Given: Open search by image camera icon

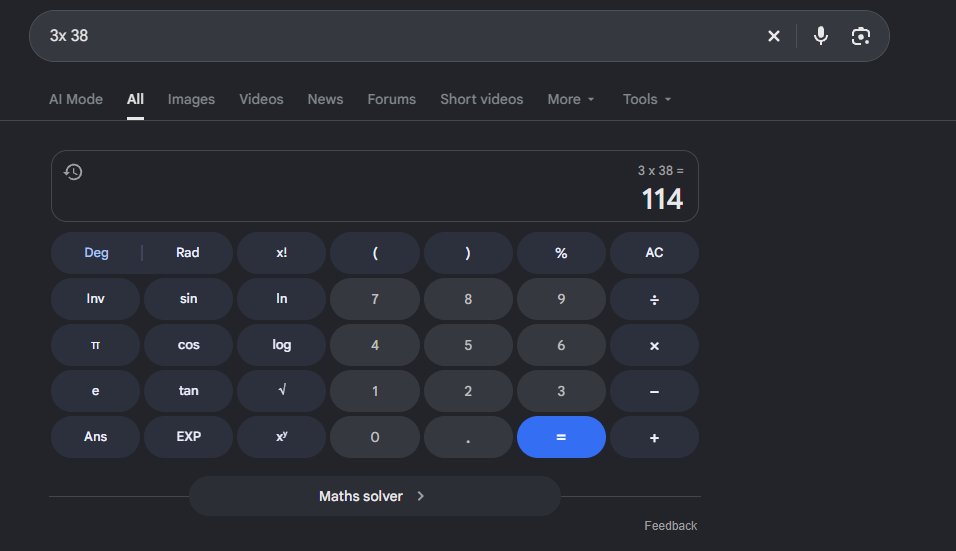Looking at the screenshot, I should click(x=860, y=36).
